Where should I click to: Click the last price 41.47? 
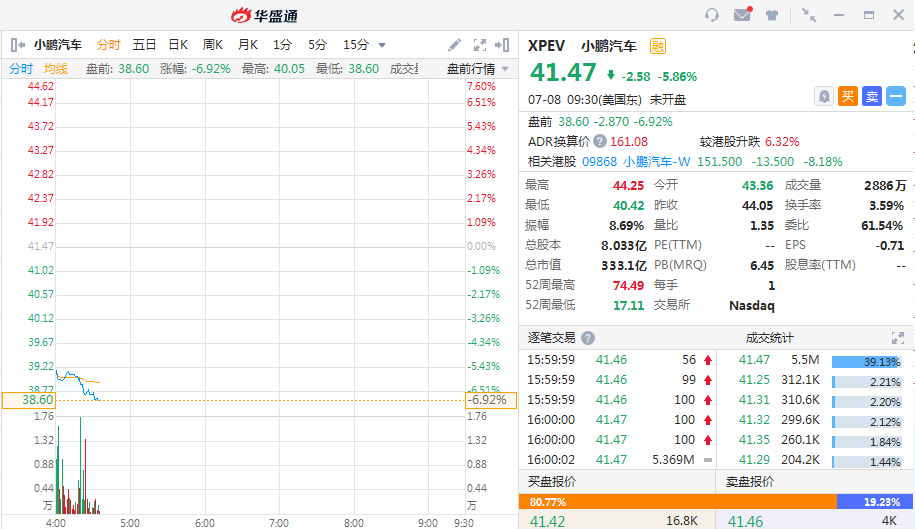[x=563, y=72]
